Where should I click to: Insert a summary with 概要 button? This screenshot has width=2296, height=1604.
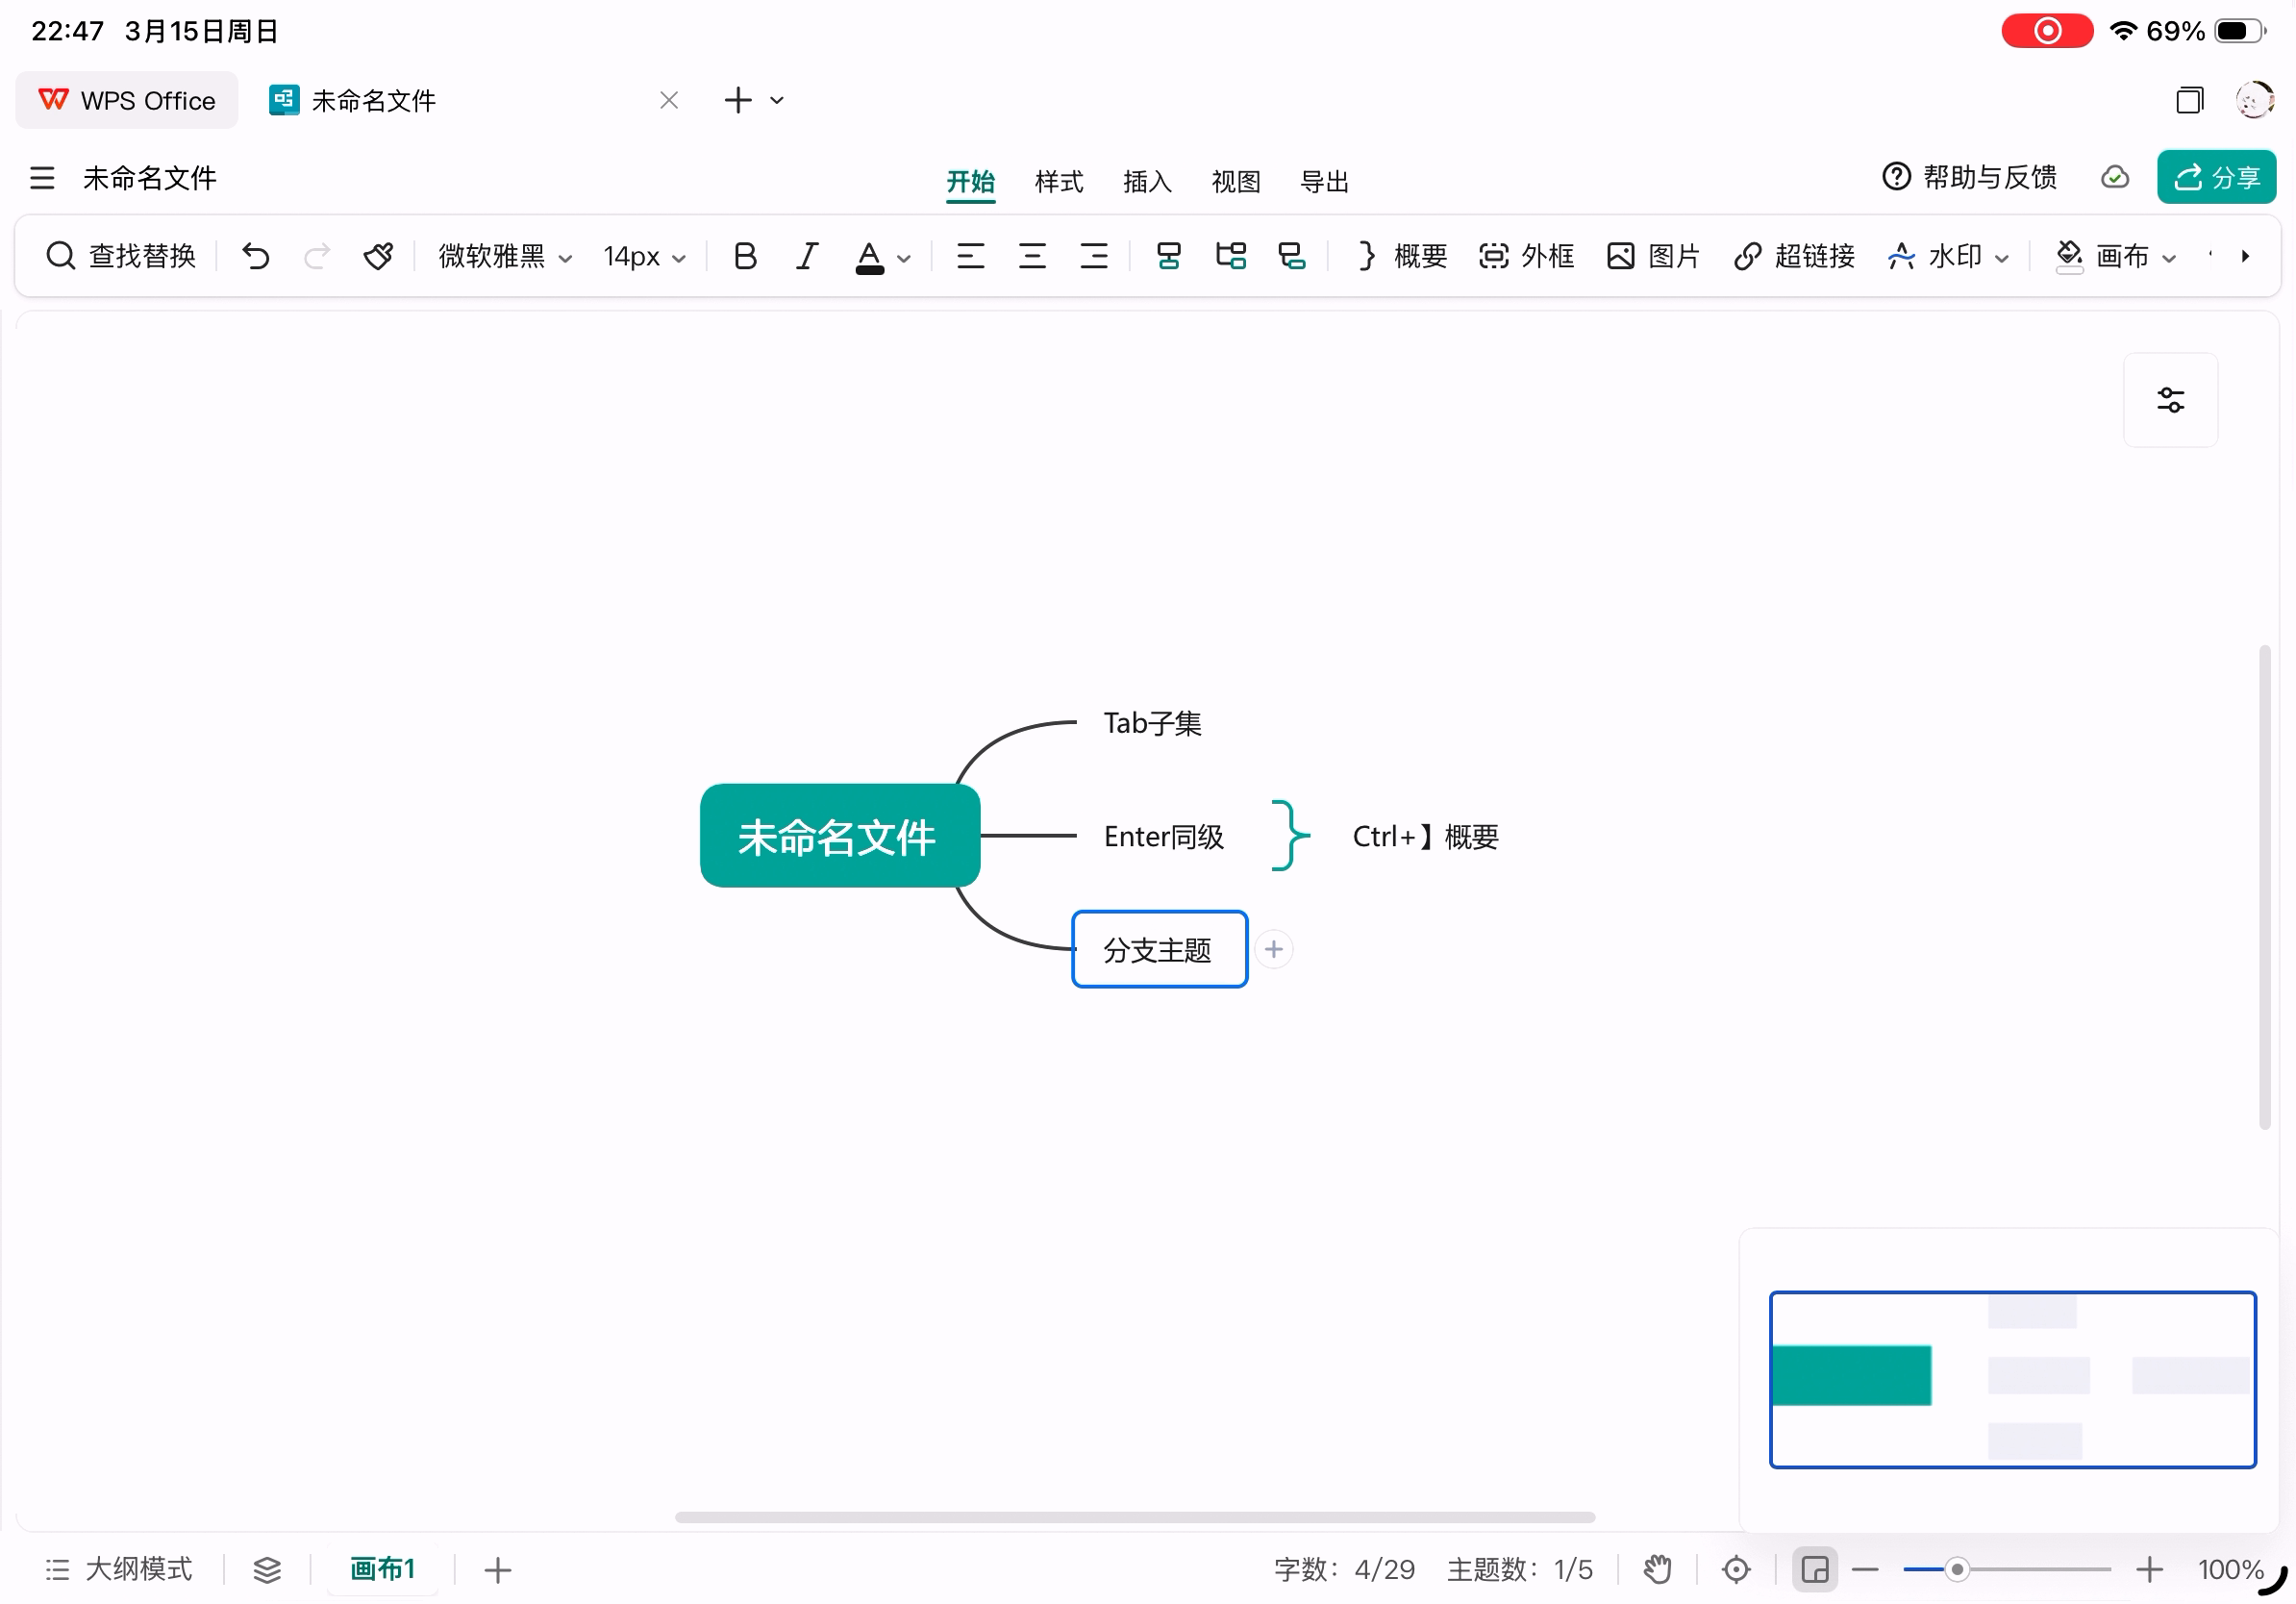tap(1402, 257)
